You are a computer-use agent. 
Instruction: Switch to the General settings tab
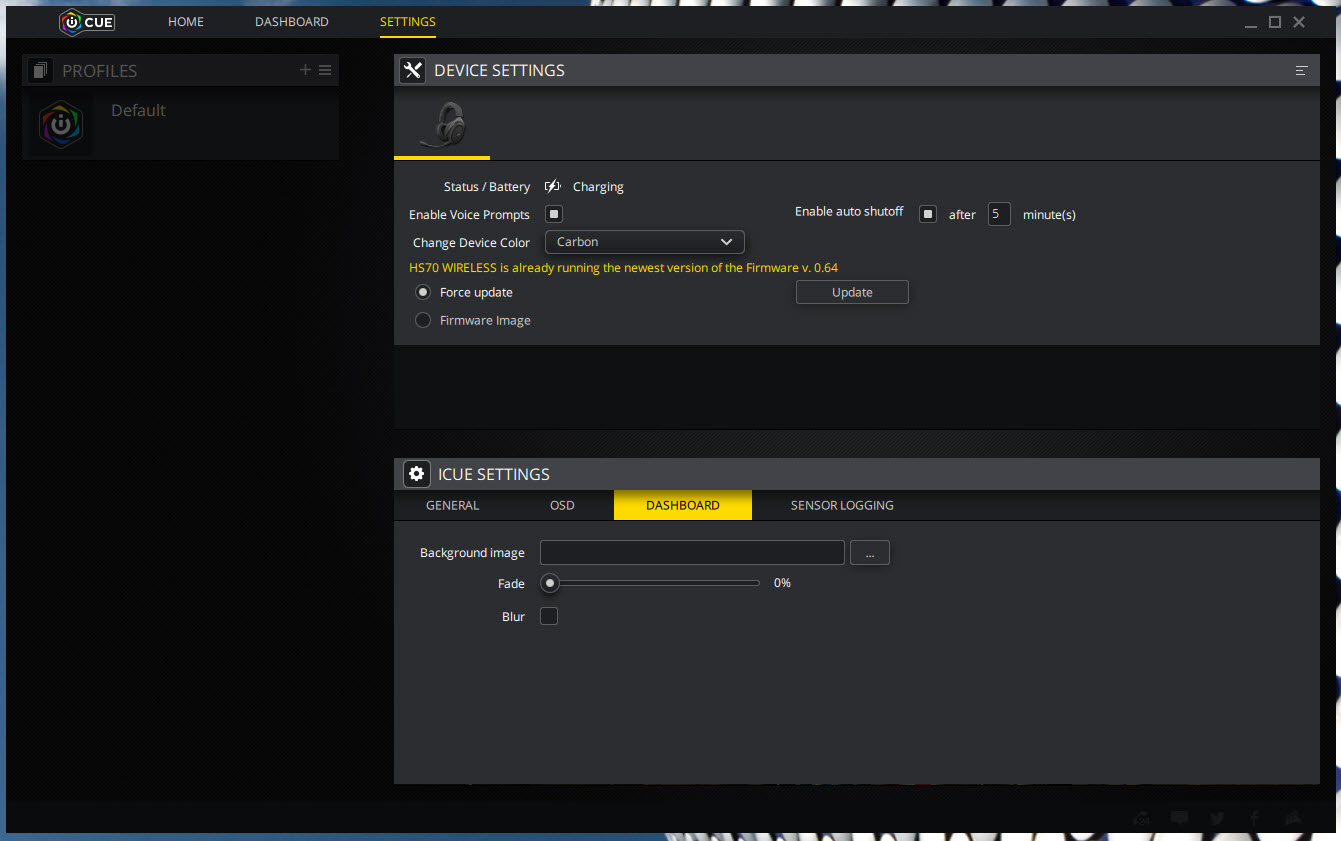(x=453, y=505)
